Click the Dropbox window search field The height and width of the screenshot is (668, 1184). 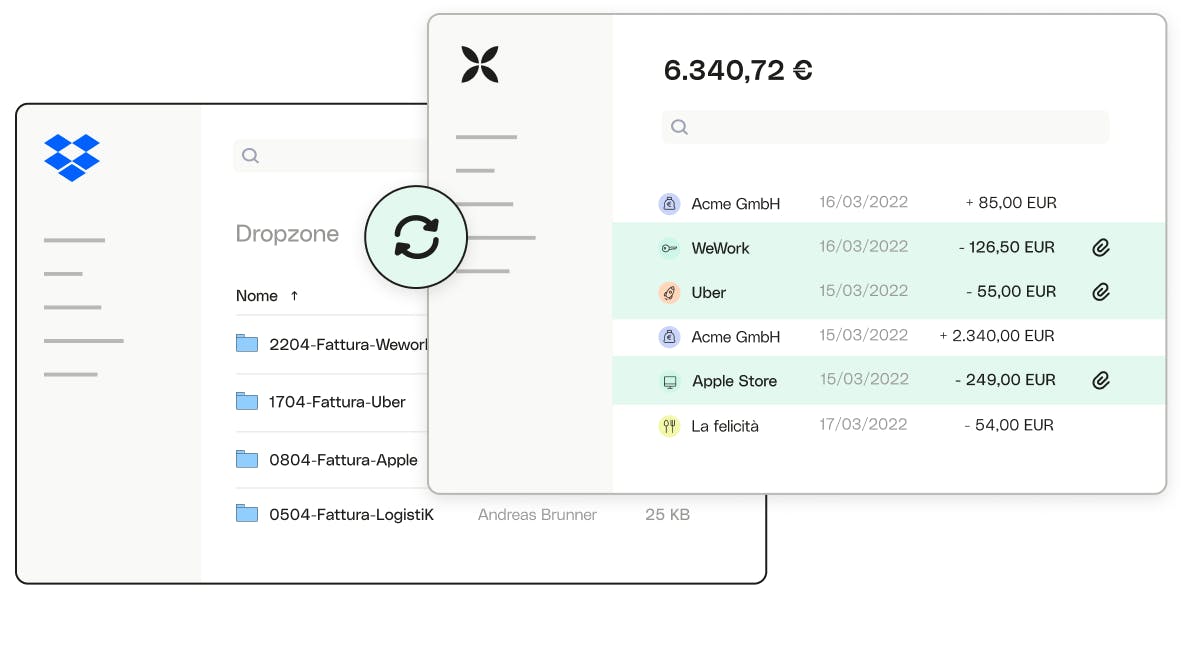click(x=331, y=155)
